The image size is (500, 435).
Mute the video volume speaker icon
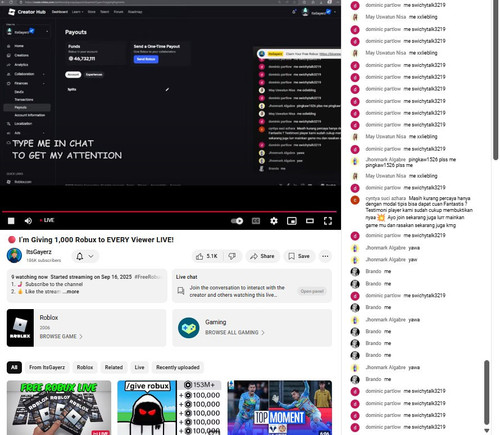tap(28, 221)
